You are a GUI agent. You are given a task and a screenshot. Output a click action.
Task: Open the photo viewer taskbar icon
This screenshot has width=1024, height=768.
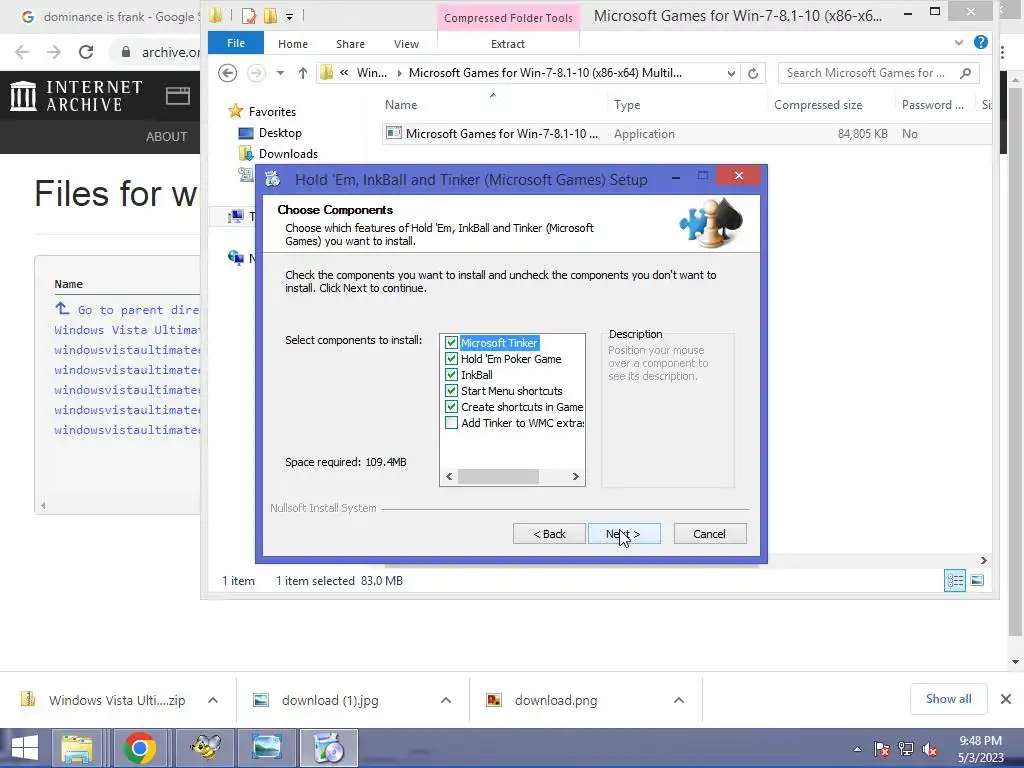pos(266,748)
